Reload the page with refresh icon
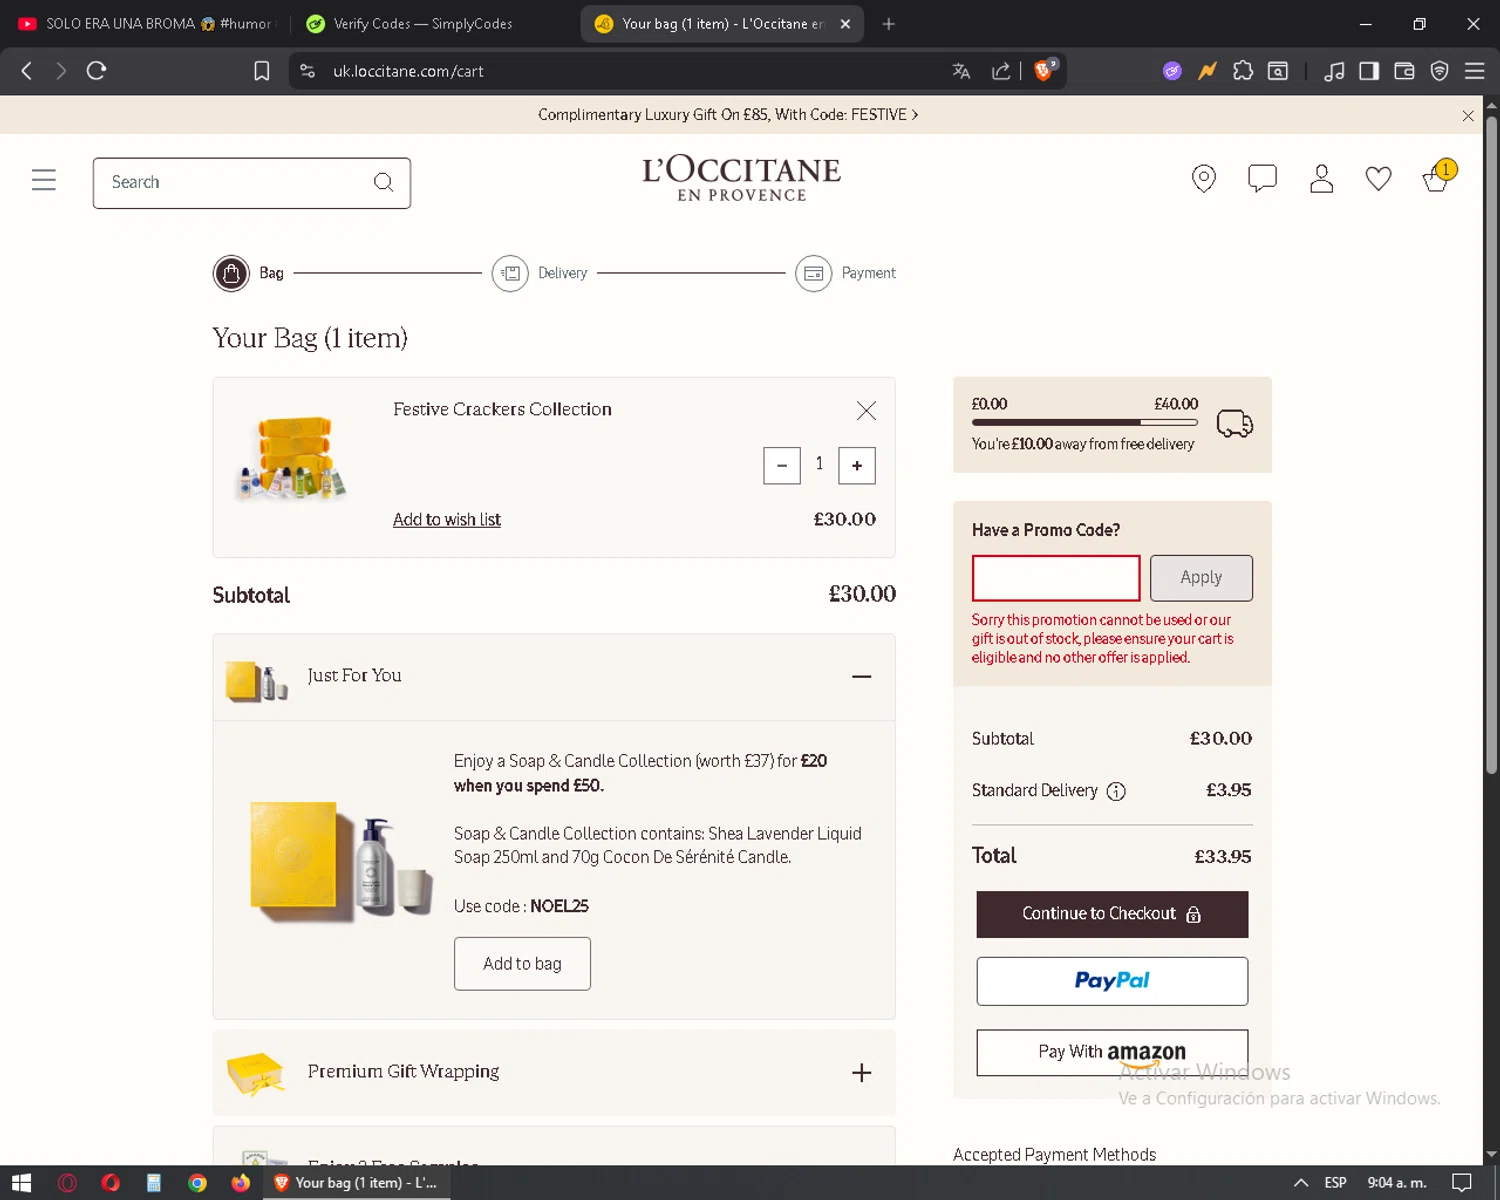This screenshot has height=1200, width=1500. click(x=96, y=71)
